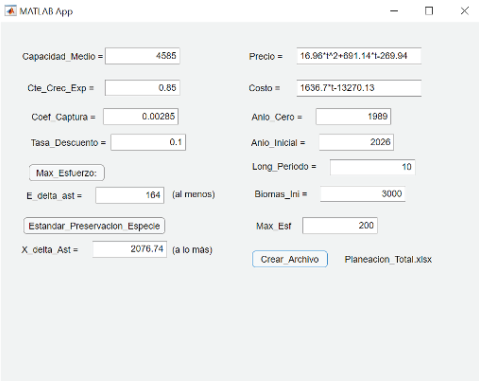Select the Cte_Crec_Exp field showing 0.85
Viewport: 479px width, 381px height.
(x=142, y=88)
